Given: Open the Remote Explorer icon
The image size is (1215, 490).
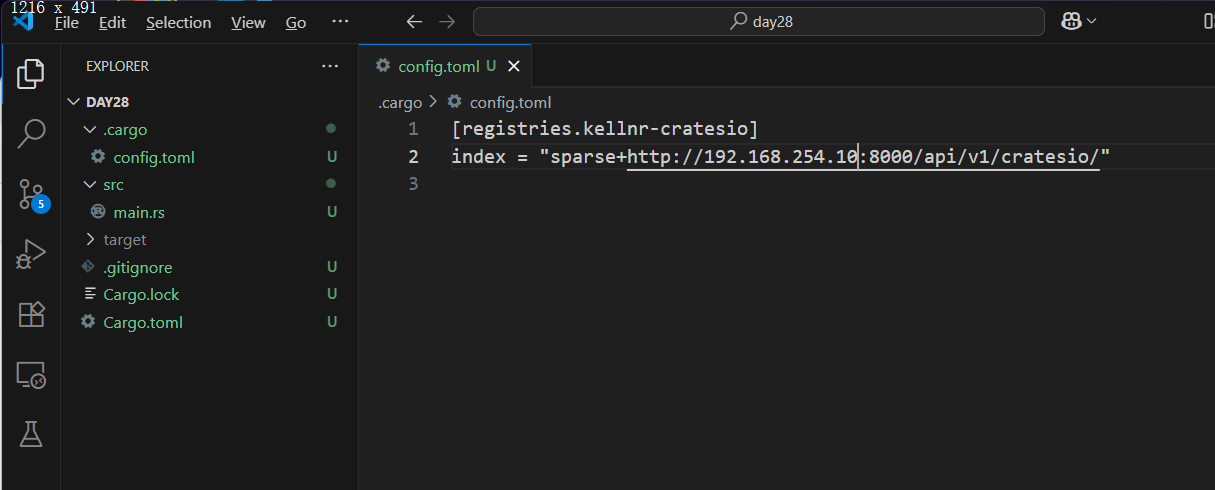Looking at the screenshot, I should pos(31,375).
